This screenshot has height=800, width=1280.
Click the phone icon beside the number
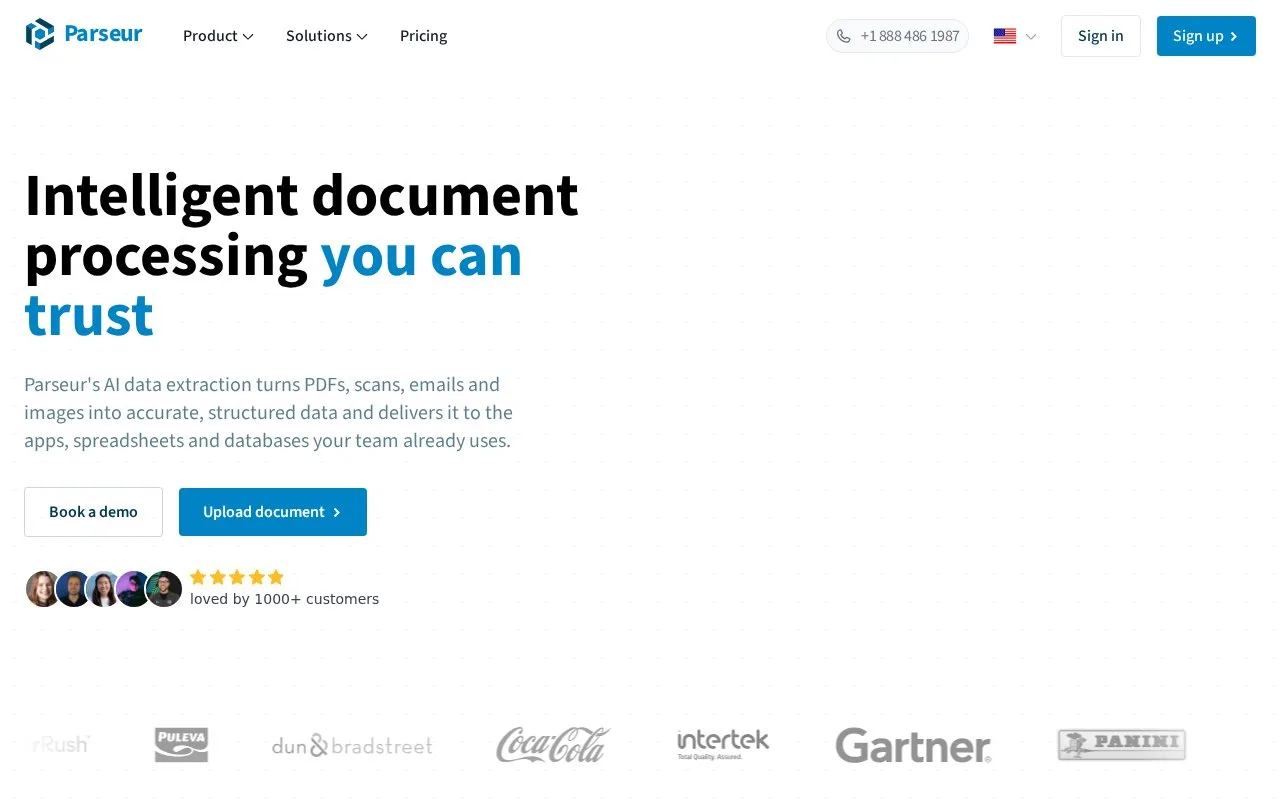[x=844, y=36]
